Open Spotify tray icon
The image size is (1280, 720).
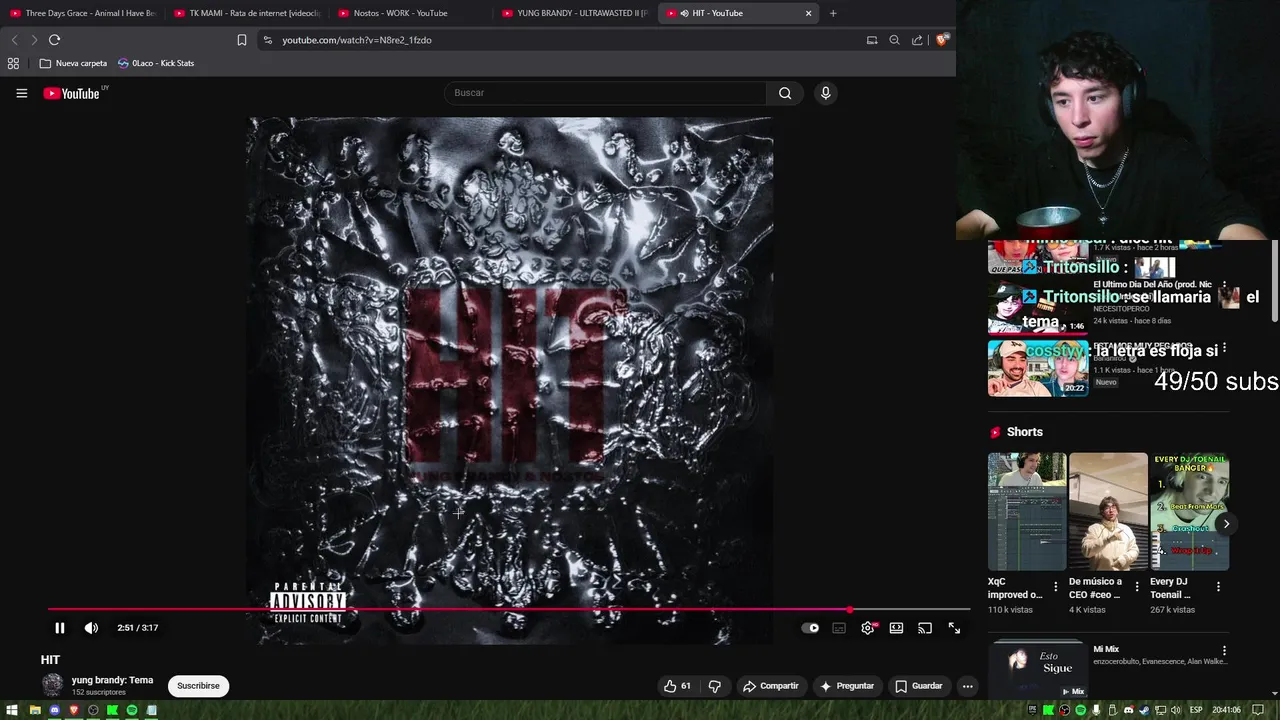[x=1080, y=710]
